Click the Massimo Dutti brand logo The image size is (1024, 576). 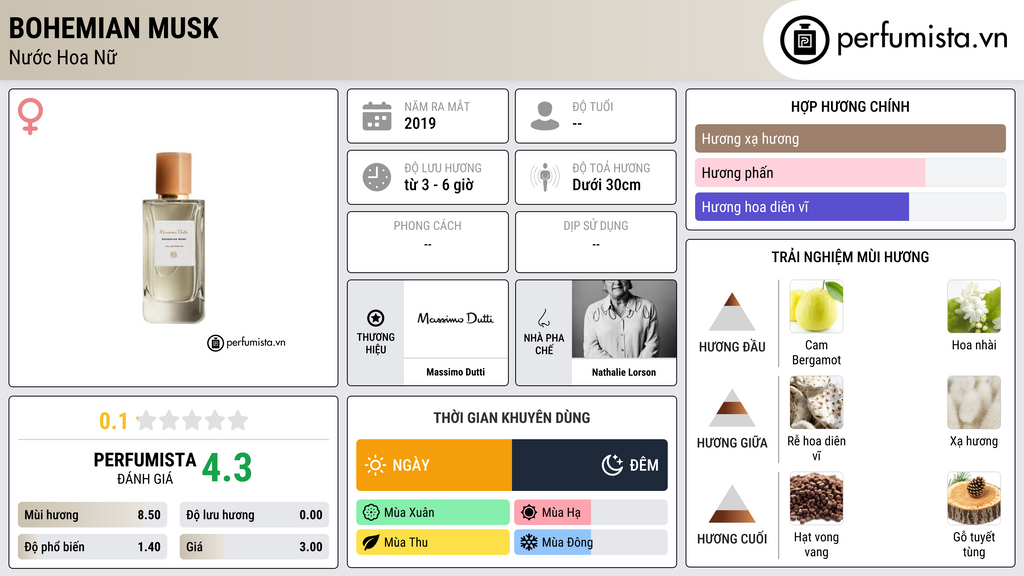click(455, 319)
